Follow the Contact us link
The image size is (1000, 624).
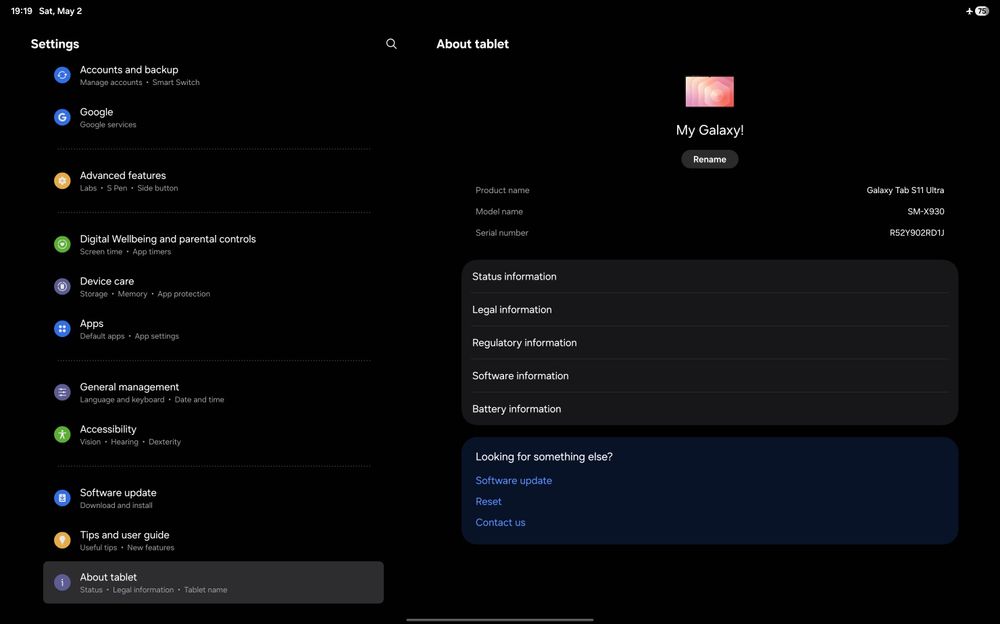(x=500, y=522)
